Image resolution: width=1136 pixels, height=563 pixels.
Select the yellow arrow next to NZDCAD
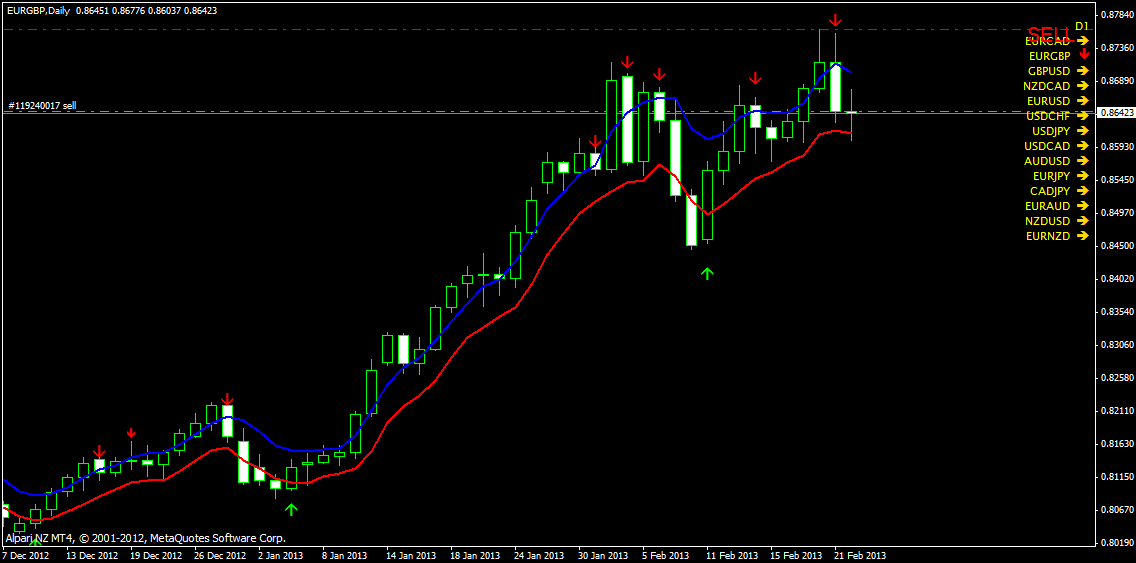pos(1082,86)
